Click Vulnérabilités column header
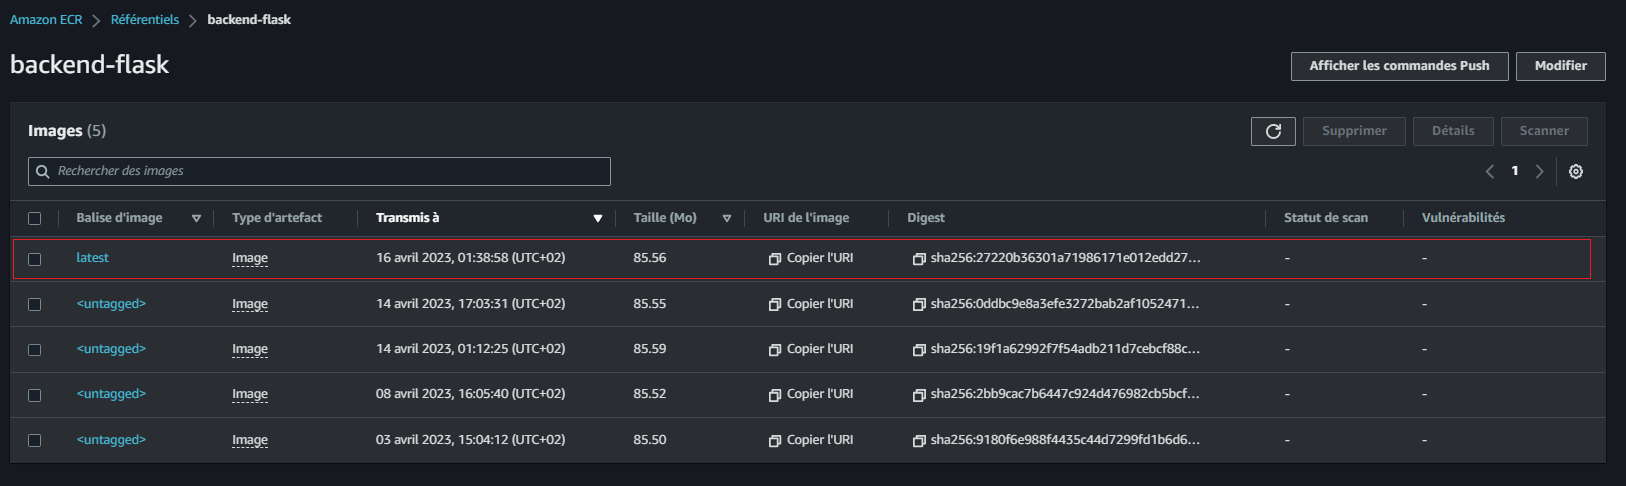 pyautogui.click(x=1463, y=218)
